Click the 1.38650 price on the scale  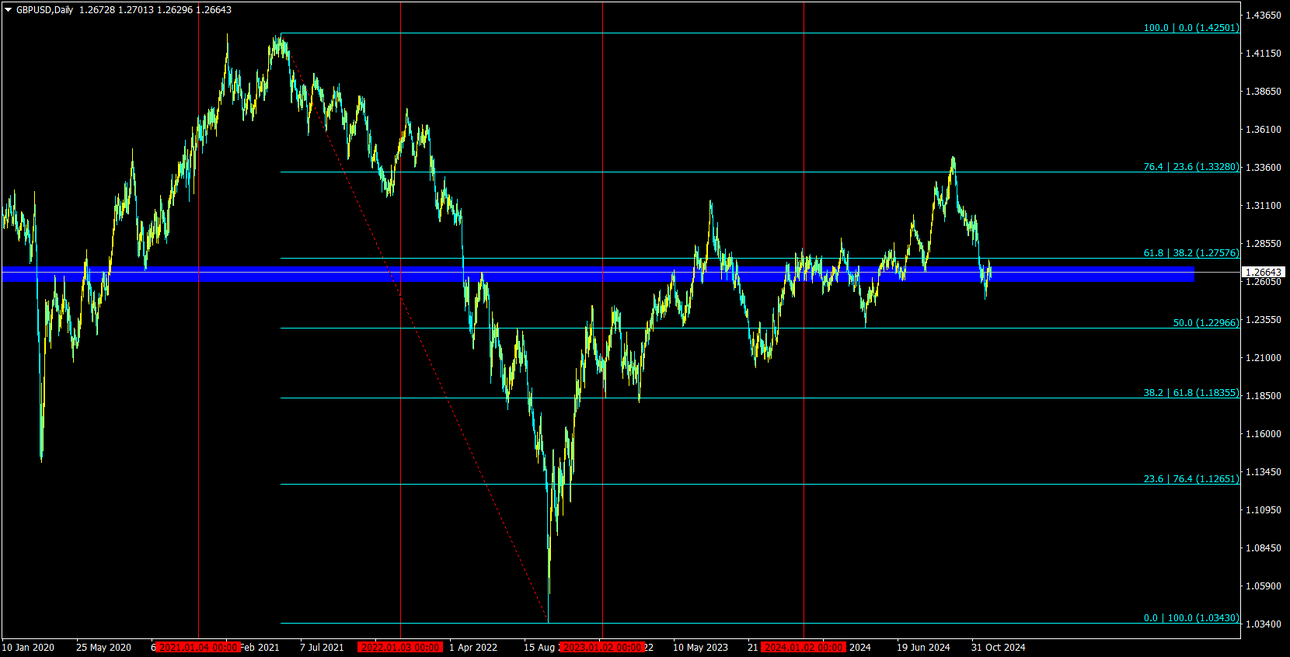coord(1264,91)
